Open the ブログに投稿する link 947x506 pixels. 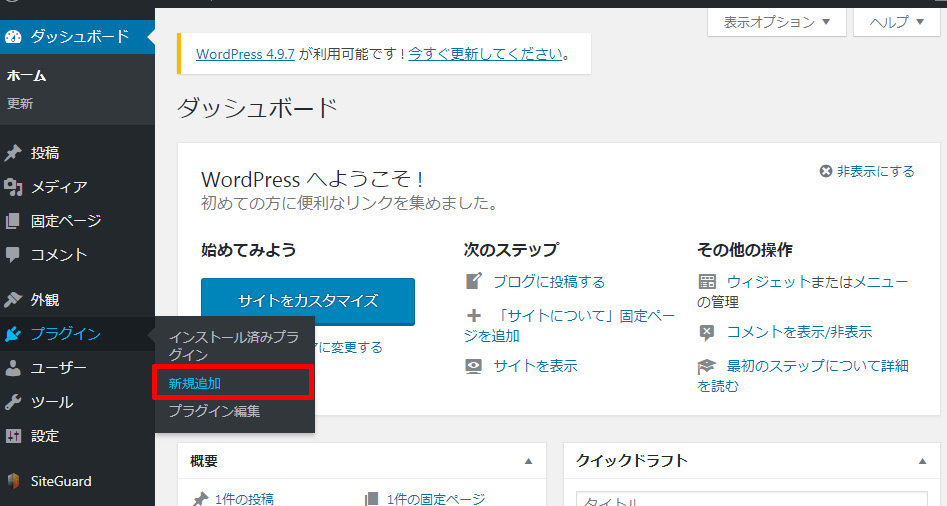point(549,282)
